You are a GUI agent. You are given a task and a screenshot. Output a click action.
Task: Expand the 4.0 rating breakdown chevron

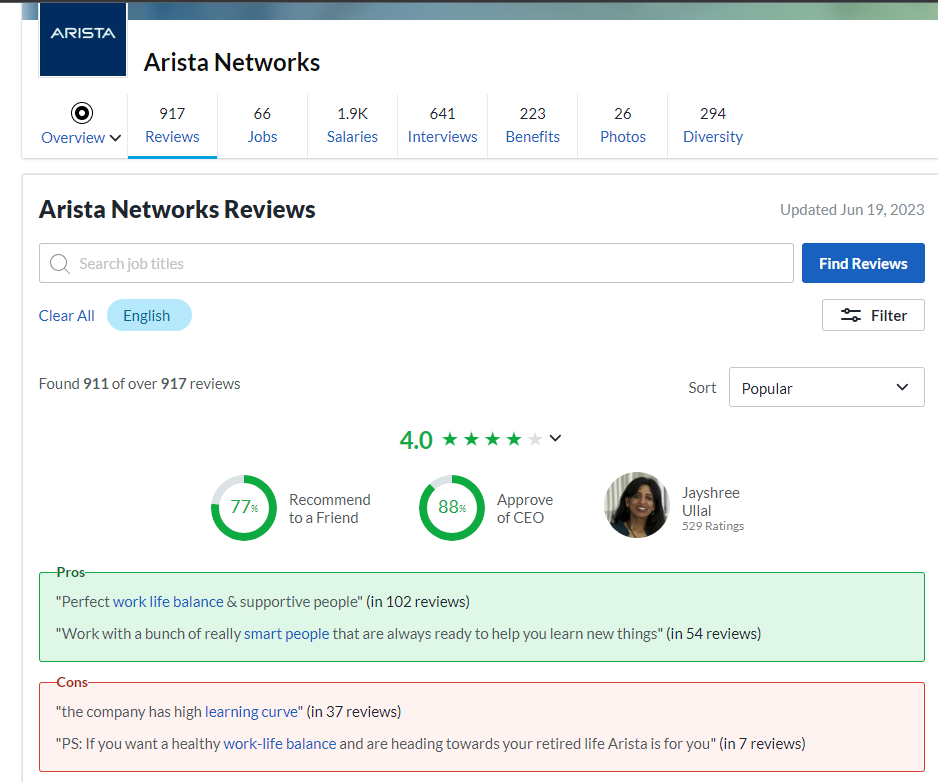pos(555,439)
